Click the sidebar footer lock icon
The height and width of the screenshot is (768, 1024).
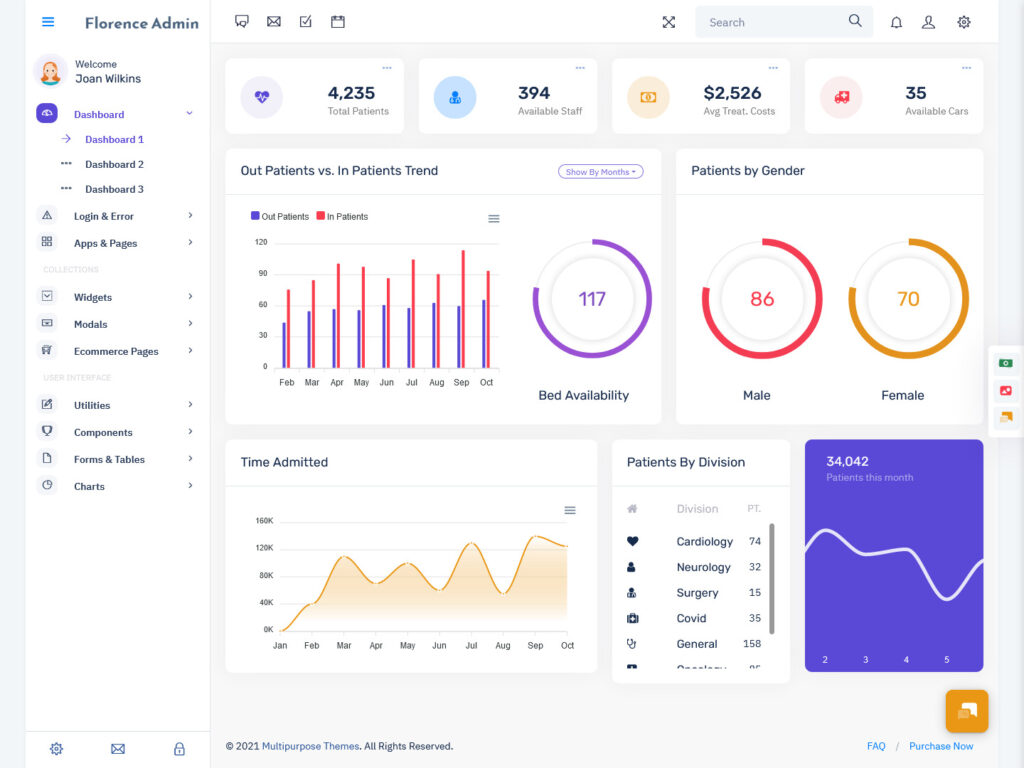pos(179,748)
